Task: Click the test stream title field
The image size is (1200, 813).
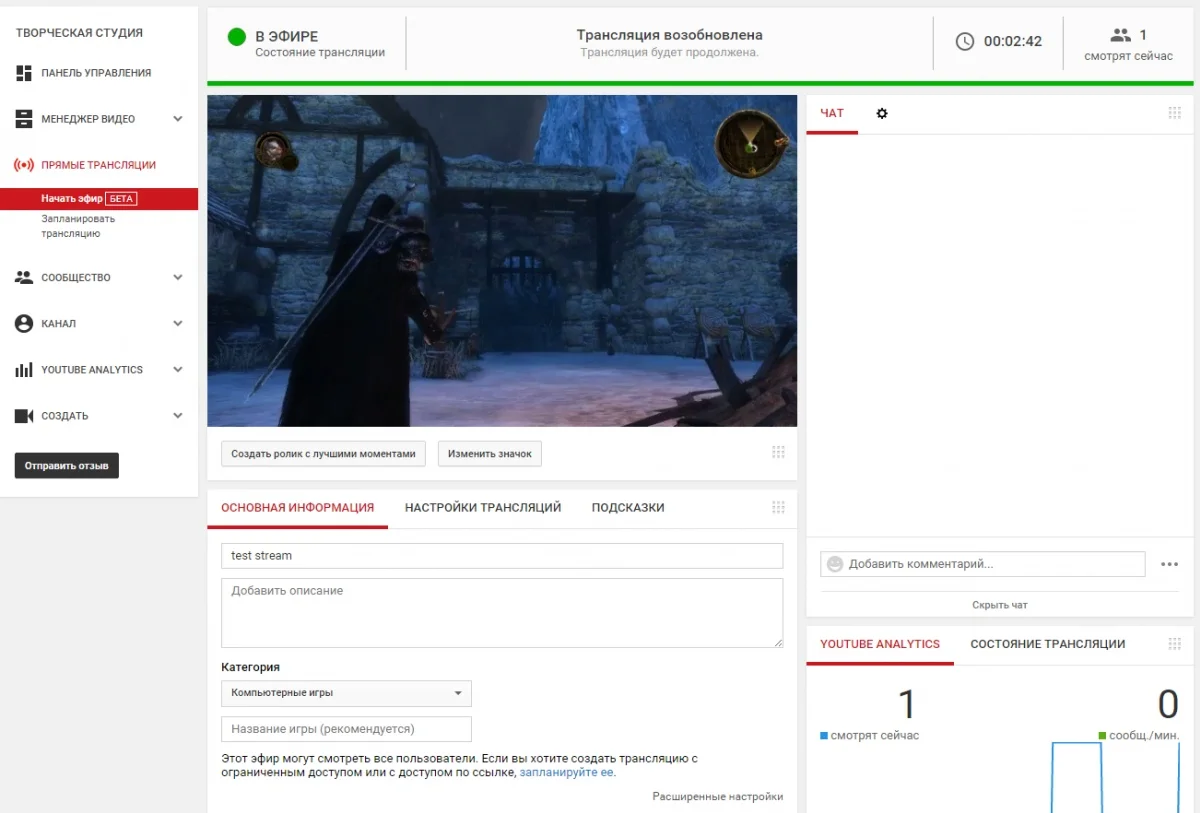Action: pyautogui.click(x=502, y=556)
